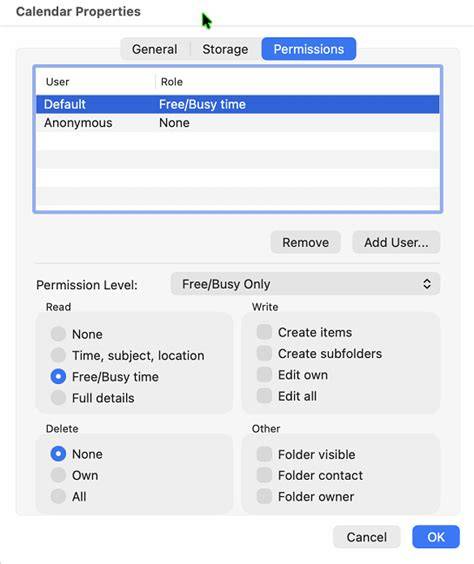Switch to the General tab

(x=155, y=49)
